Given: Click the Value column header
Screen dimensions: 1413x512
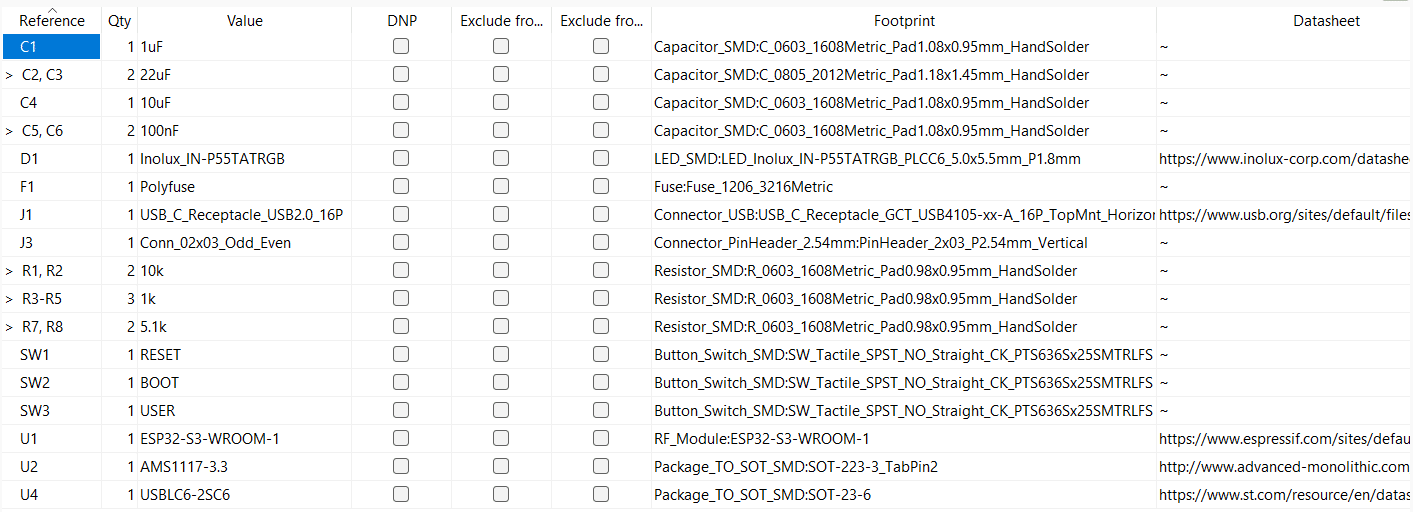Looking at the screenshot, I should point(244,20).
